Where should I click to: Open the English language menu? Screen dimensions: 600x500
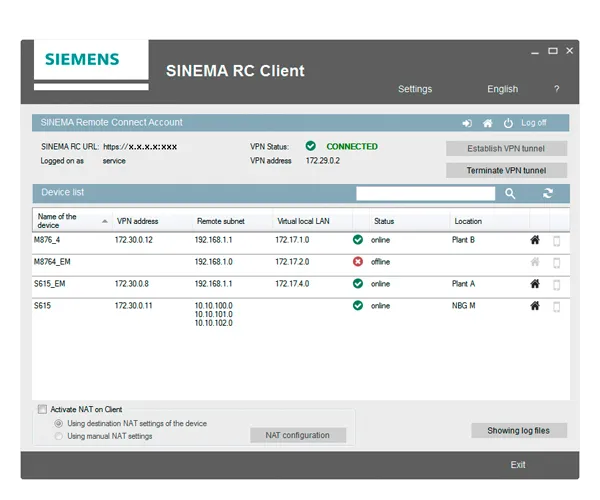502,89
